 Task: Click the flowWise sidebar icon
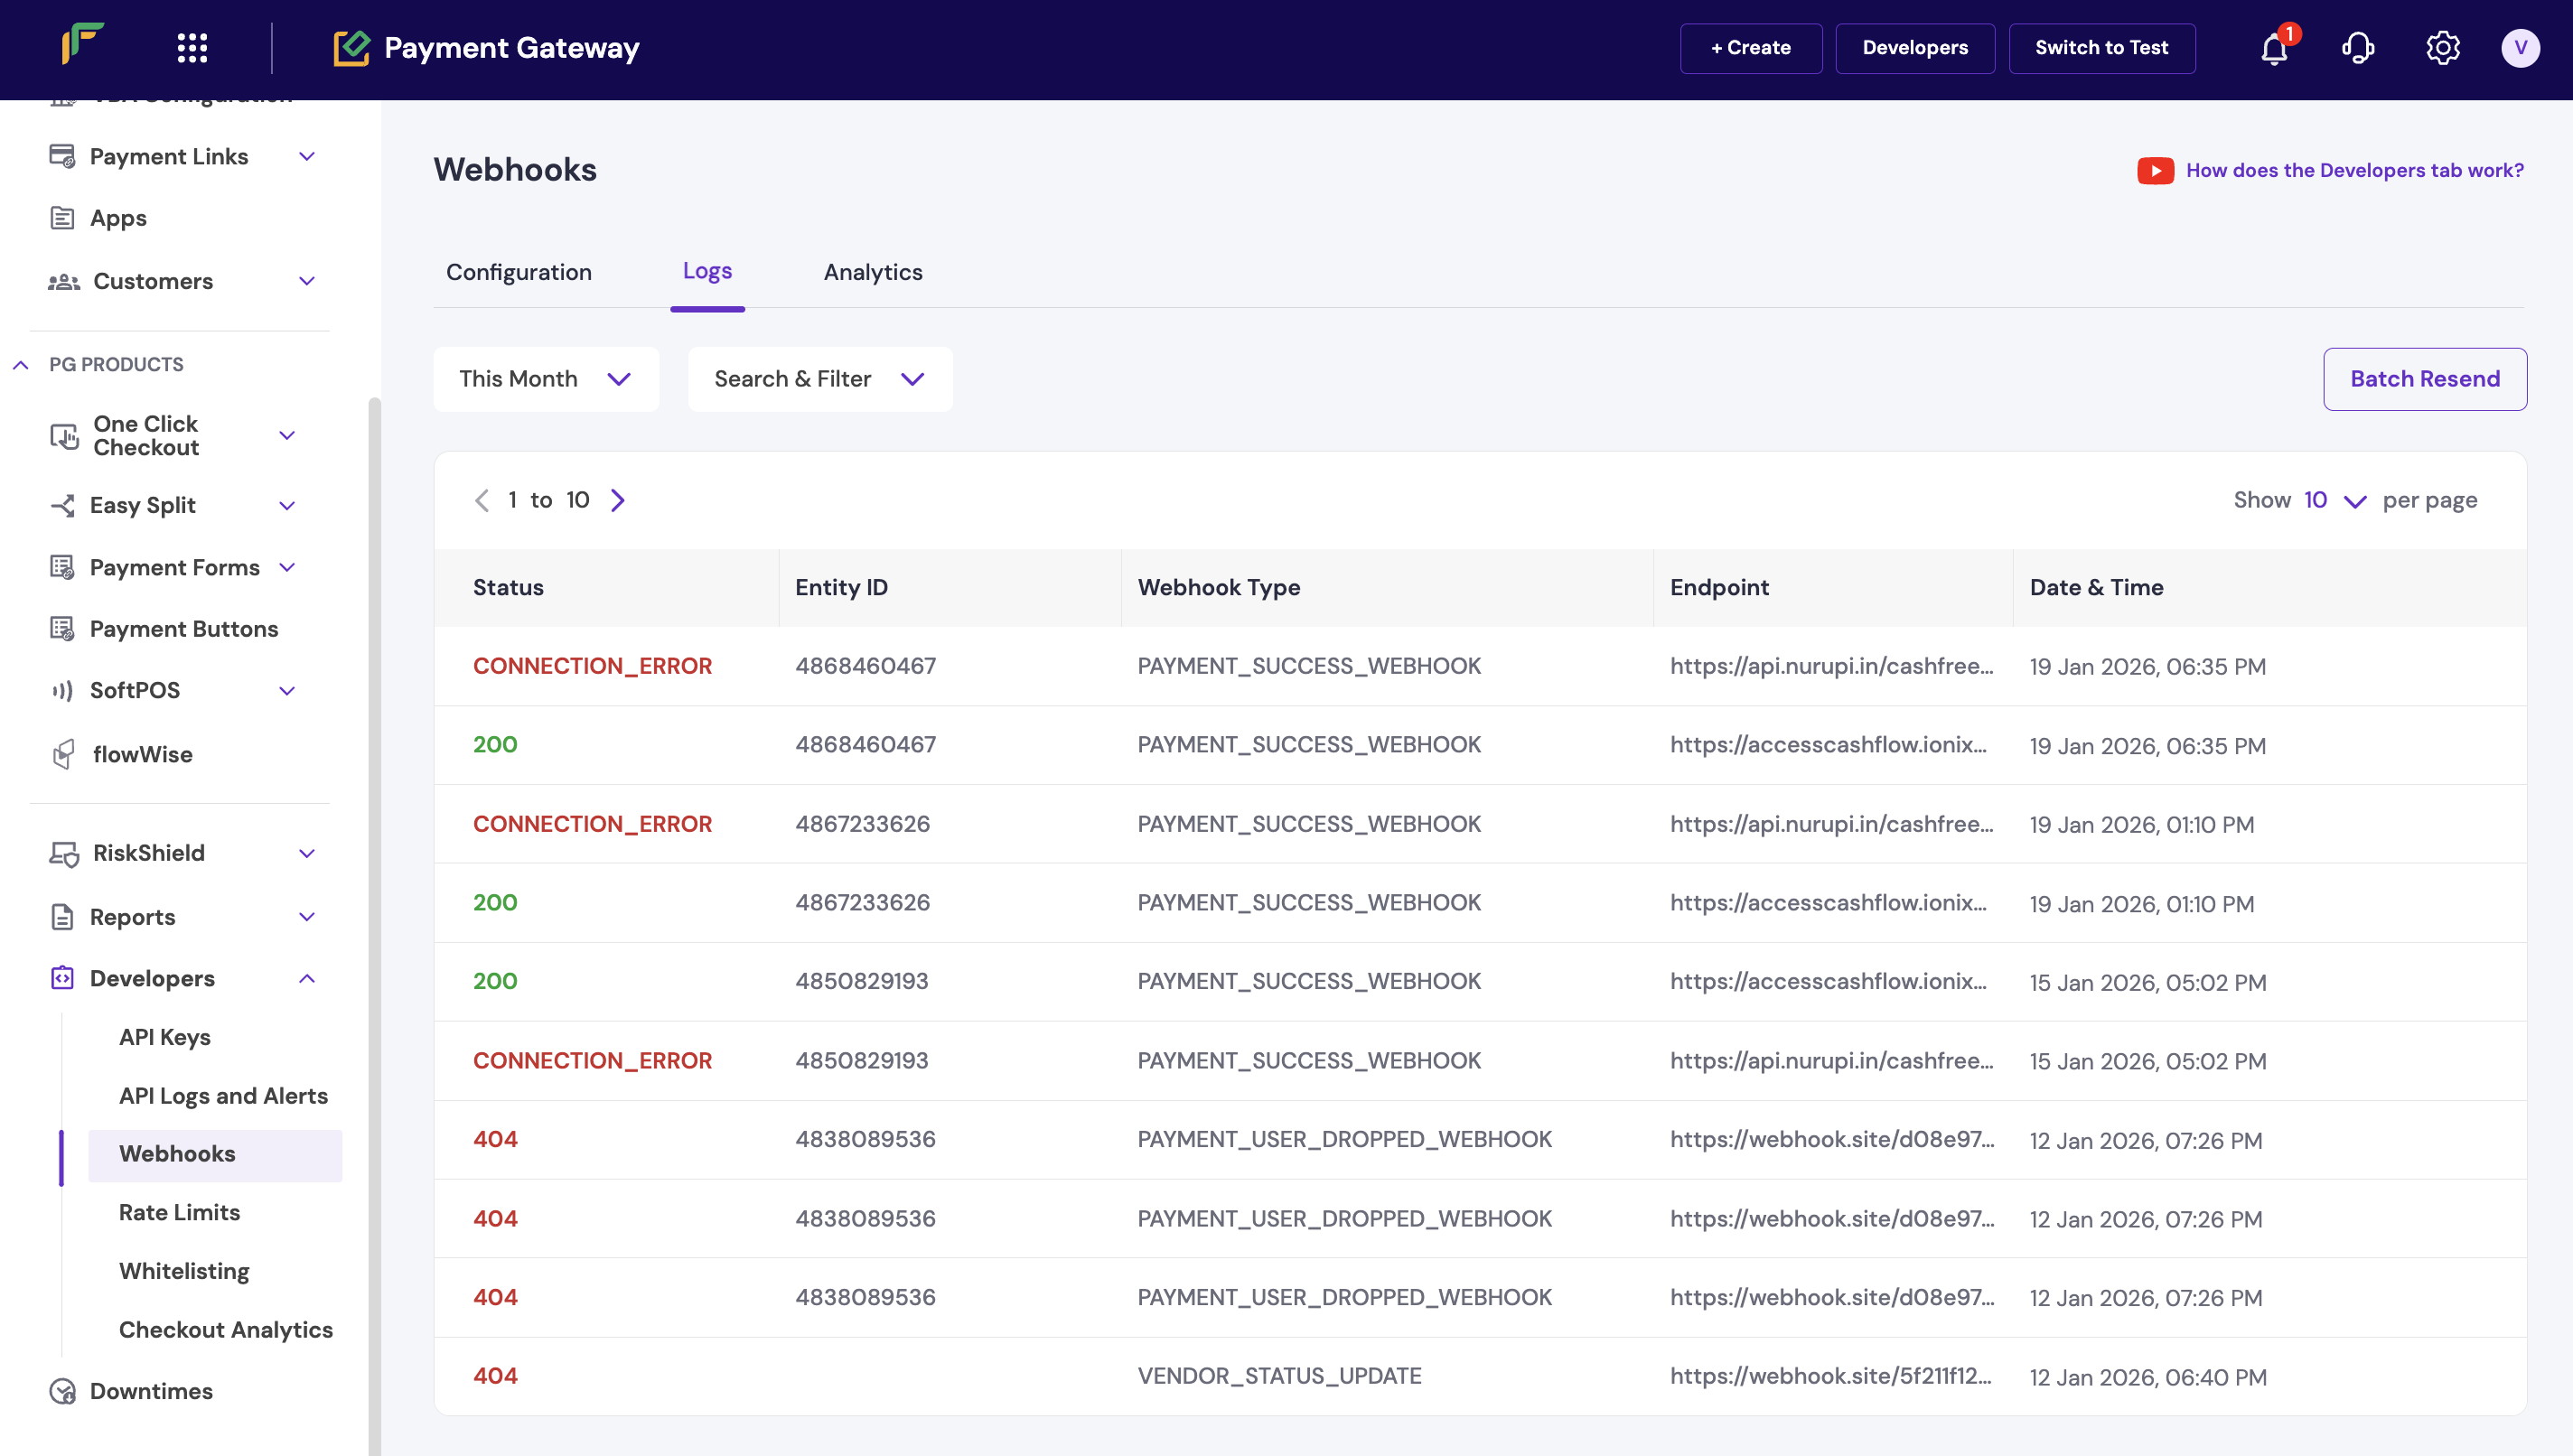pos(63,755)
